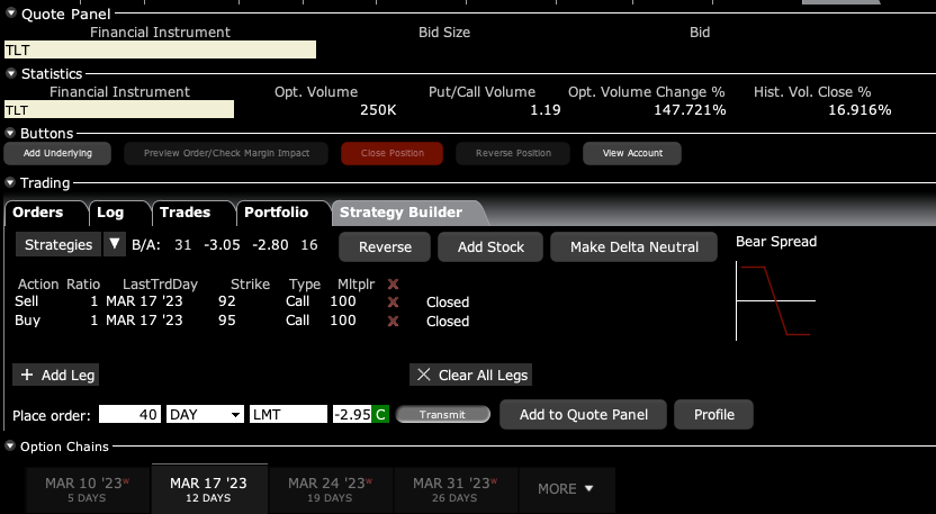Click the Bear Spread payoff diagram
Screen dimensions: 936x514
click(775, 301)
